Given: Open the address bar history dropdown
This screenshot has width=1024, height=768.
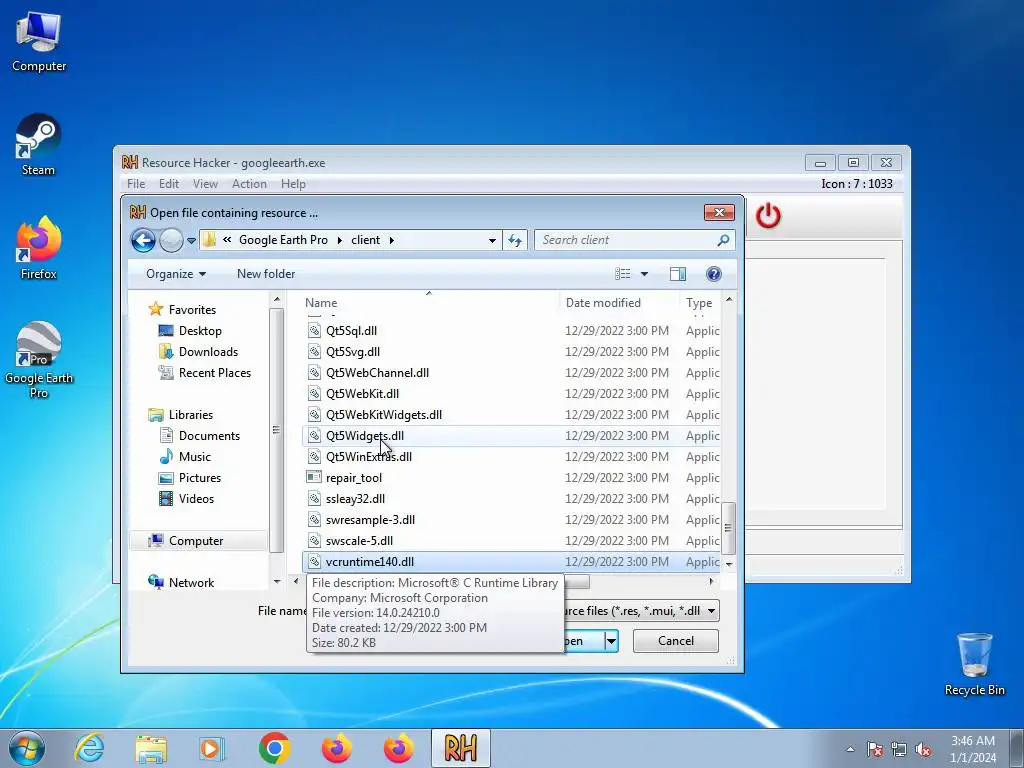Looking at the screenshot, I should (492, 240).
